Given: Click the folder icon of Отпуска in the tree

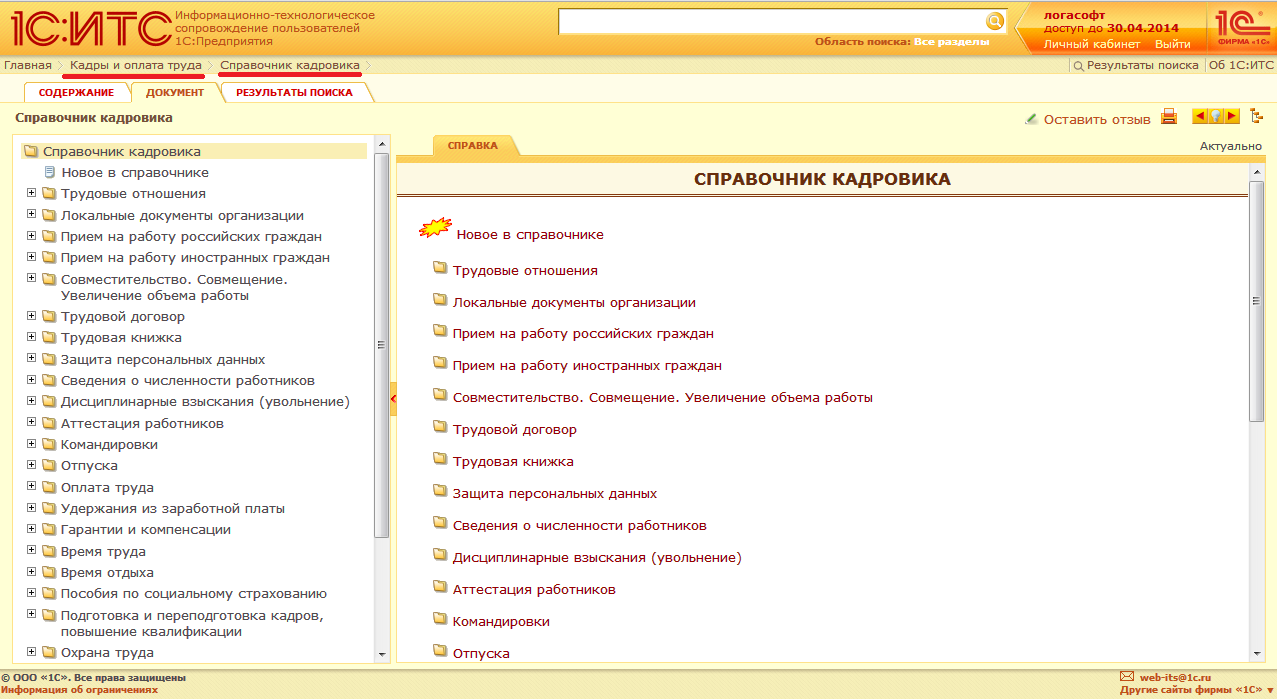Looking at the screenshot, I should (49, 465).
